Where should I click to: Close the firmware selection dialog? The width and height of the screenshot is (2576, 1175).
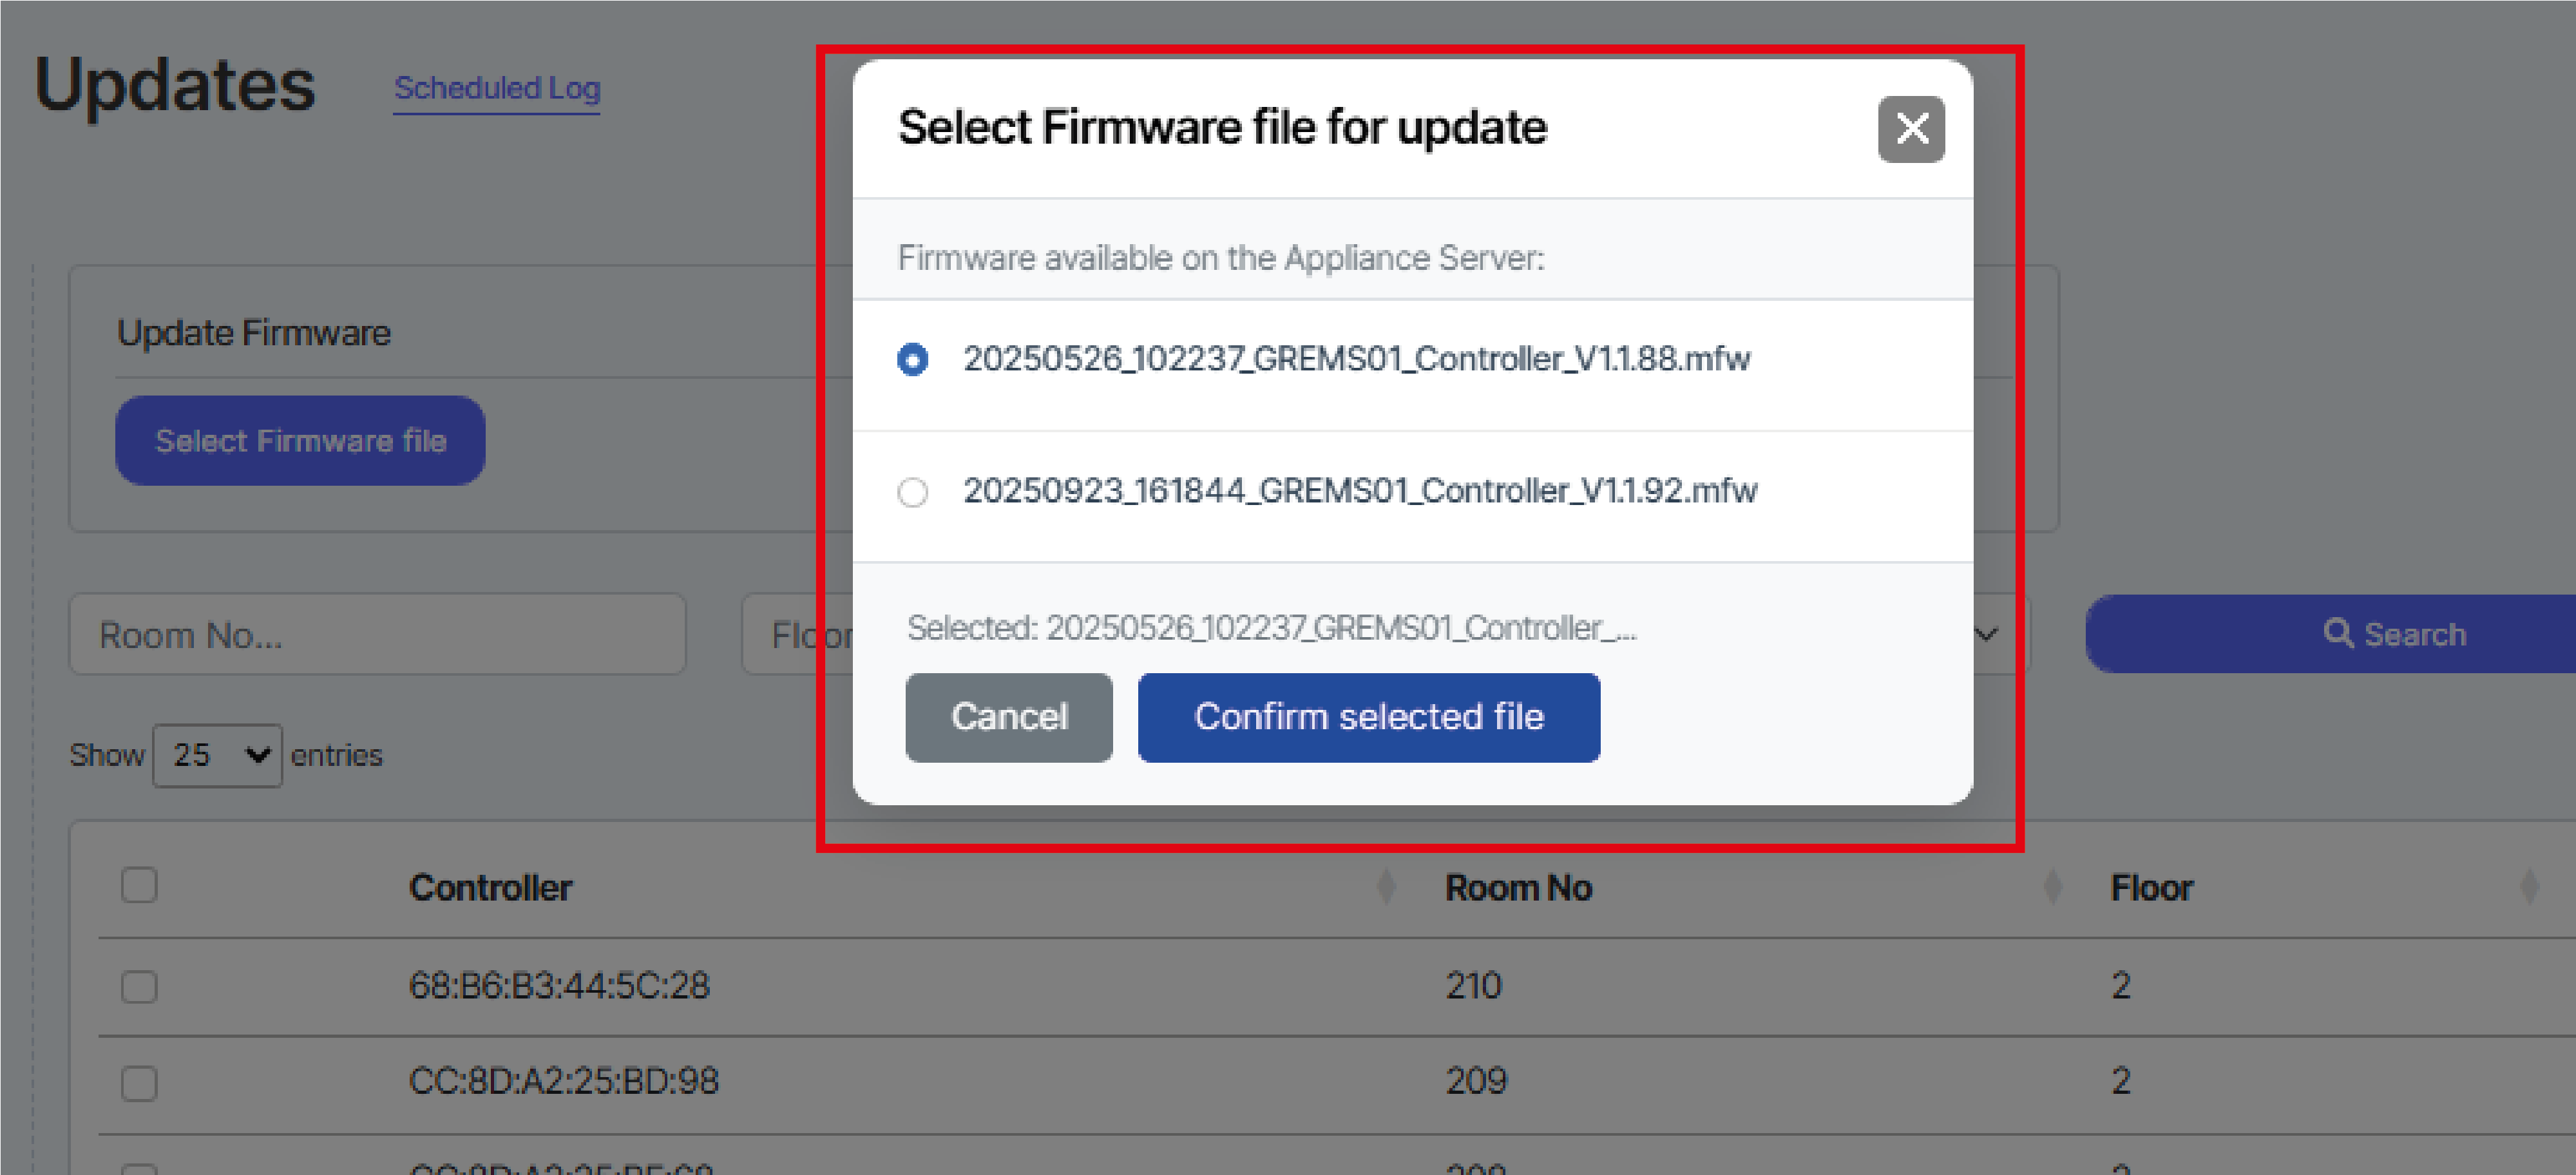pos(1911,128)
